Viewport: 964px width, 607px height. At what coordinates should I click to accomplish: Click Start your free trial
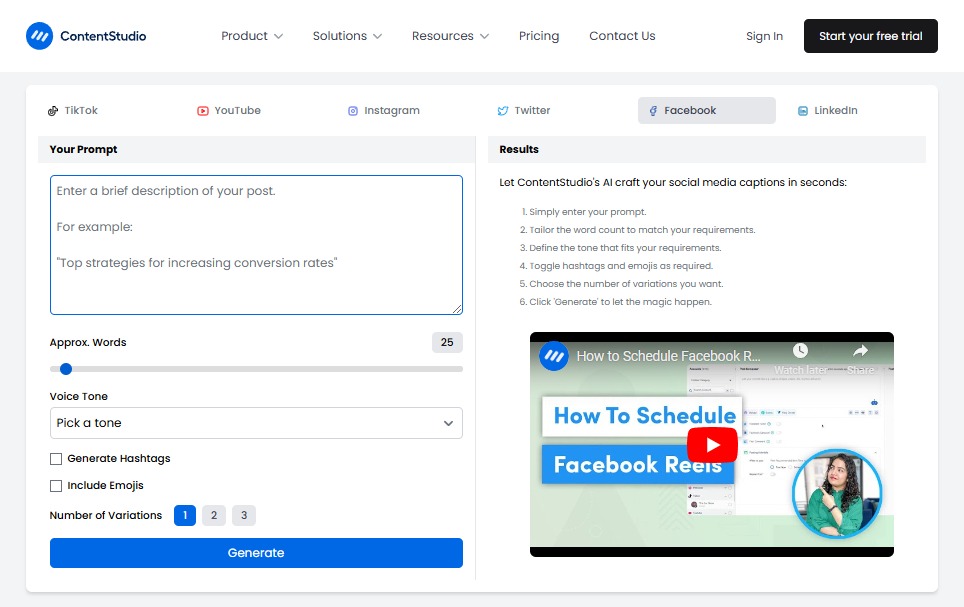tap(870, 36)
